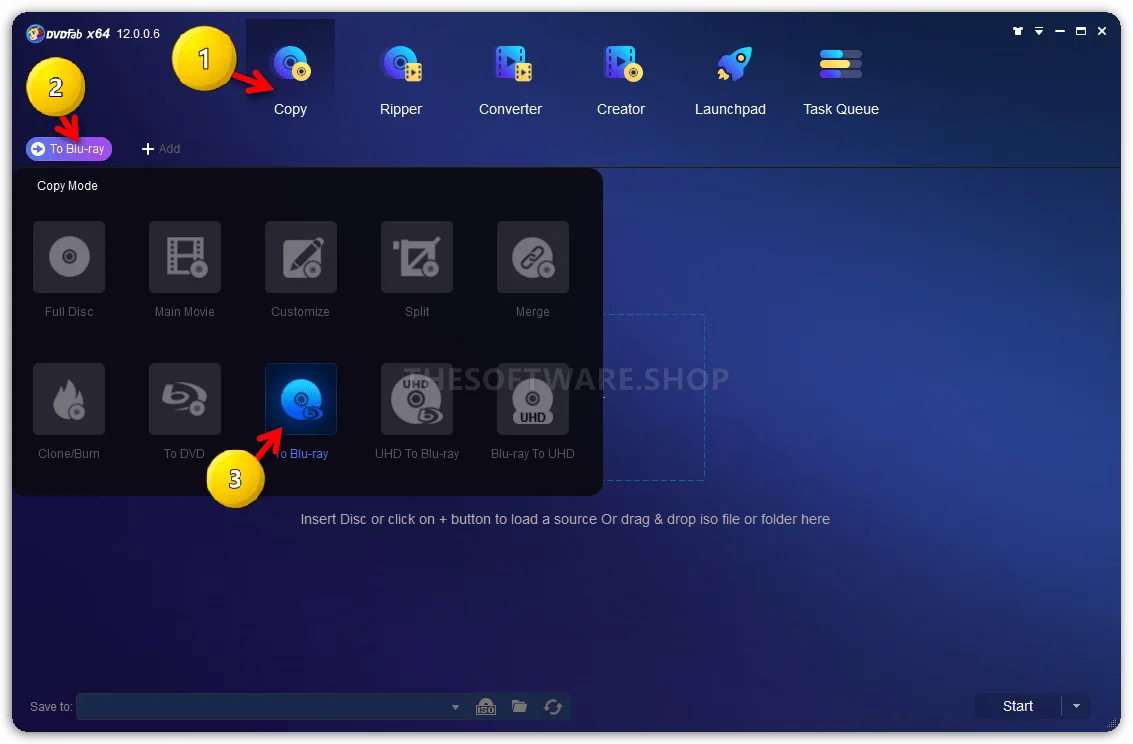Screen dimensions: 1133x744
Task: Select Split copy mode
Action: (x=417, y=257)
